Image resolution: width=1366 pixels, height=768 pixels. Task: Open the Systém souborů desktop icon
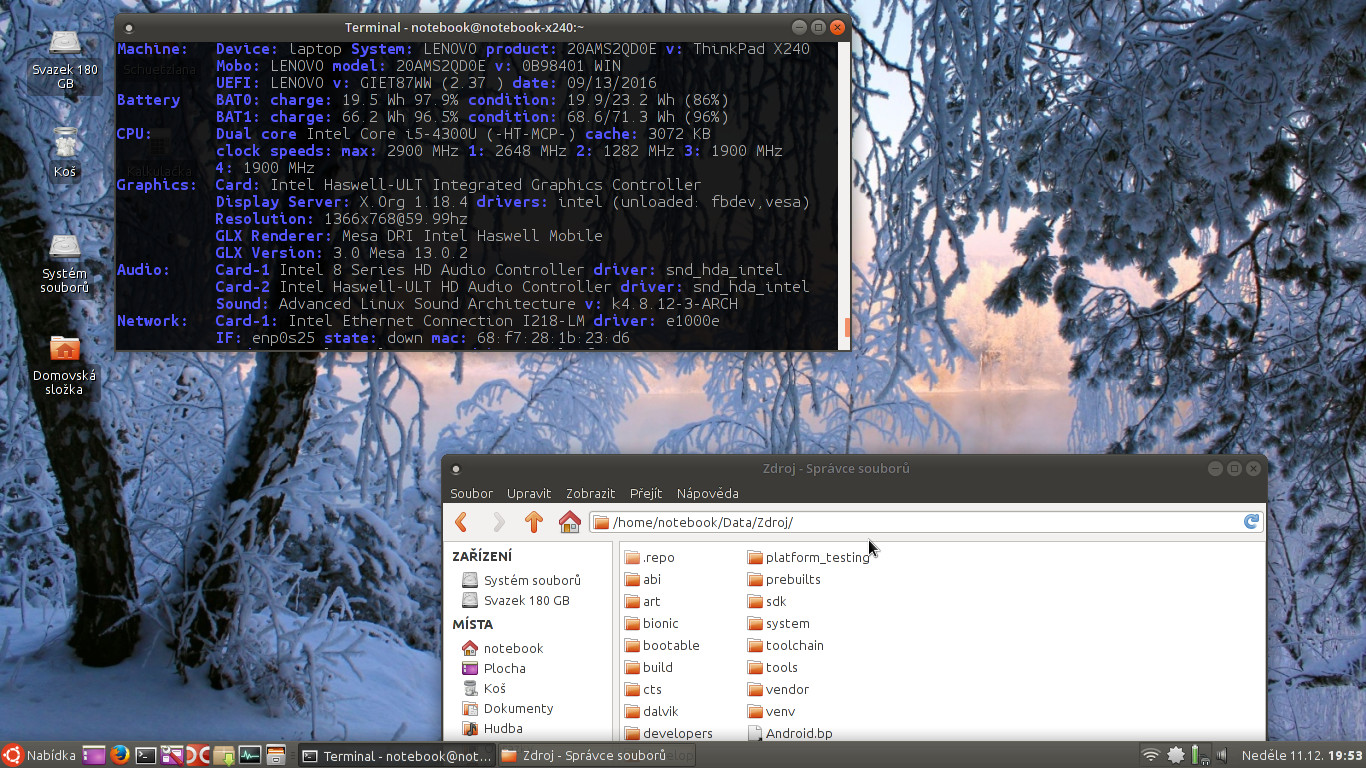(x=65, y=264)
